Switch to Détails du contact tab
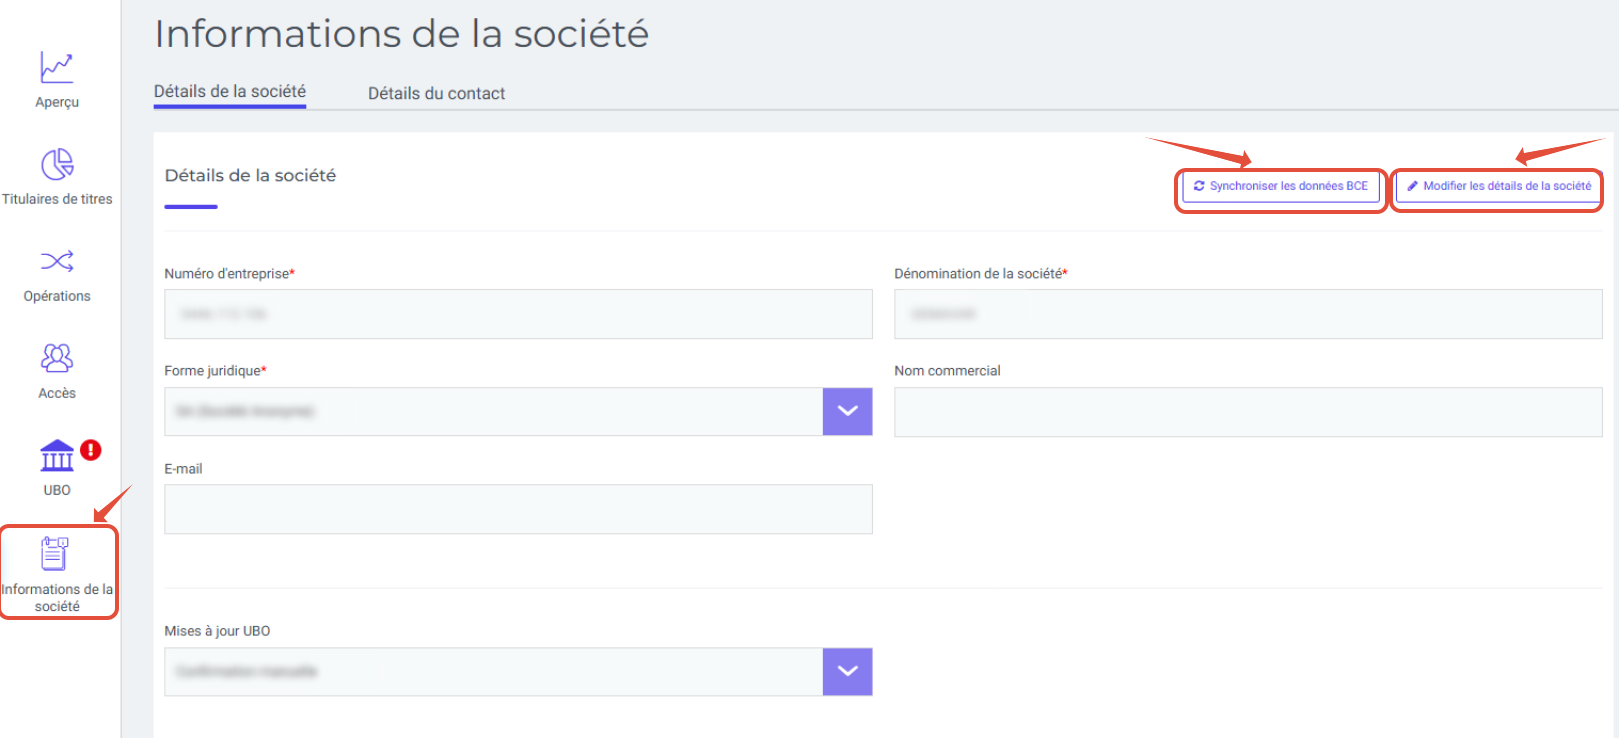The width and height of the screenshot is (1619, 738). point(436,93)
